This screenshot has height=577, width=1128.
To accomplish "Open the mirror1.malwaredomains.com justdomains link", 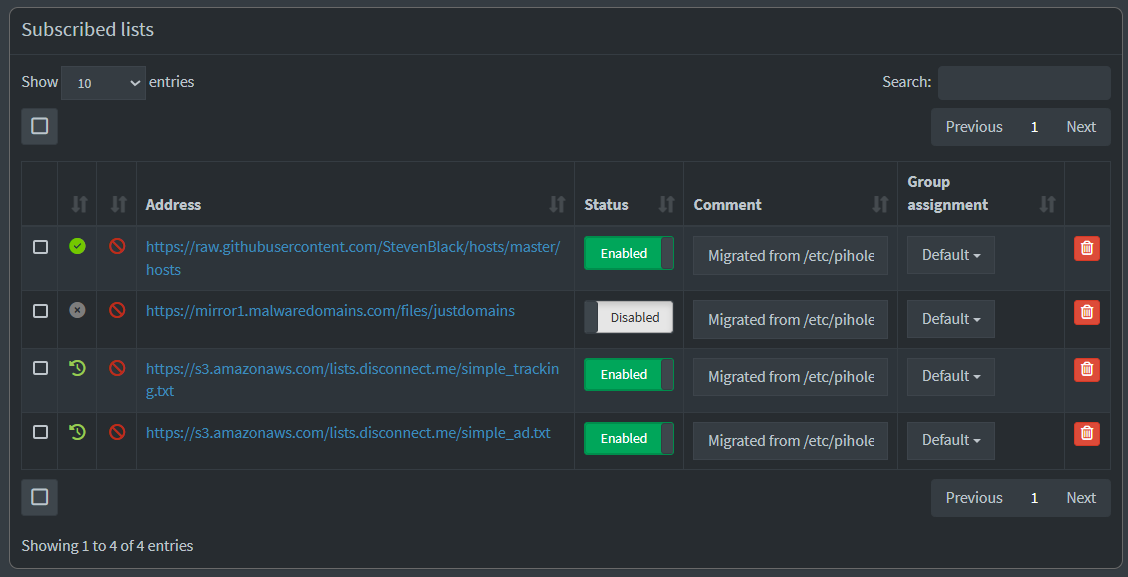I will (x=330, y=311).
